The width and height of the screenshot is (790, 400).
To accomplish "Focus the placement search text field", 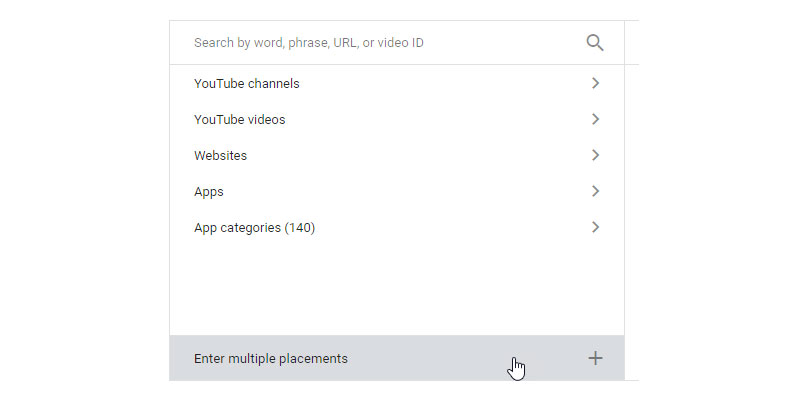I will (x=380, y=43).
